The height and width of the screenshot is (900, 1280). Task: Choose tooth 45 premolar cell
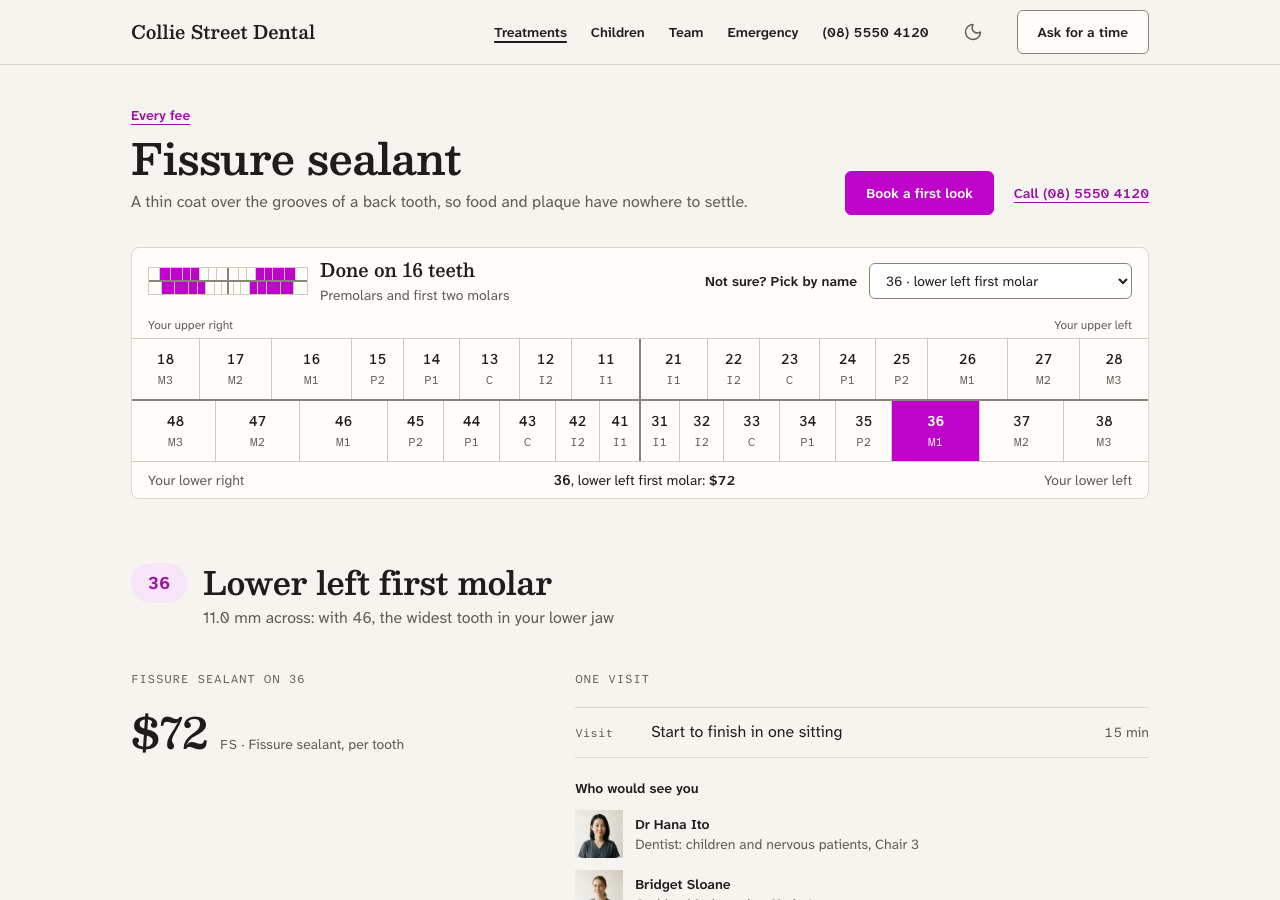(x=416, y=431)
